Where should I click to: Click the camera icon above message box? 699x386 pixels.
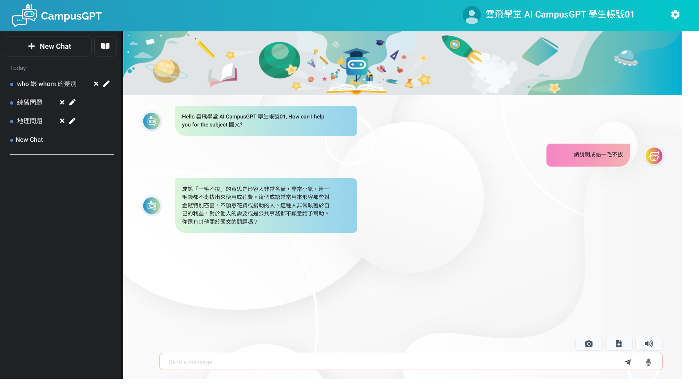[588, 344]
